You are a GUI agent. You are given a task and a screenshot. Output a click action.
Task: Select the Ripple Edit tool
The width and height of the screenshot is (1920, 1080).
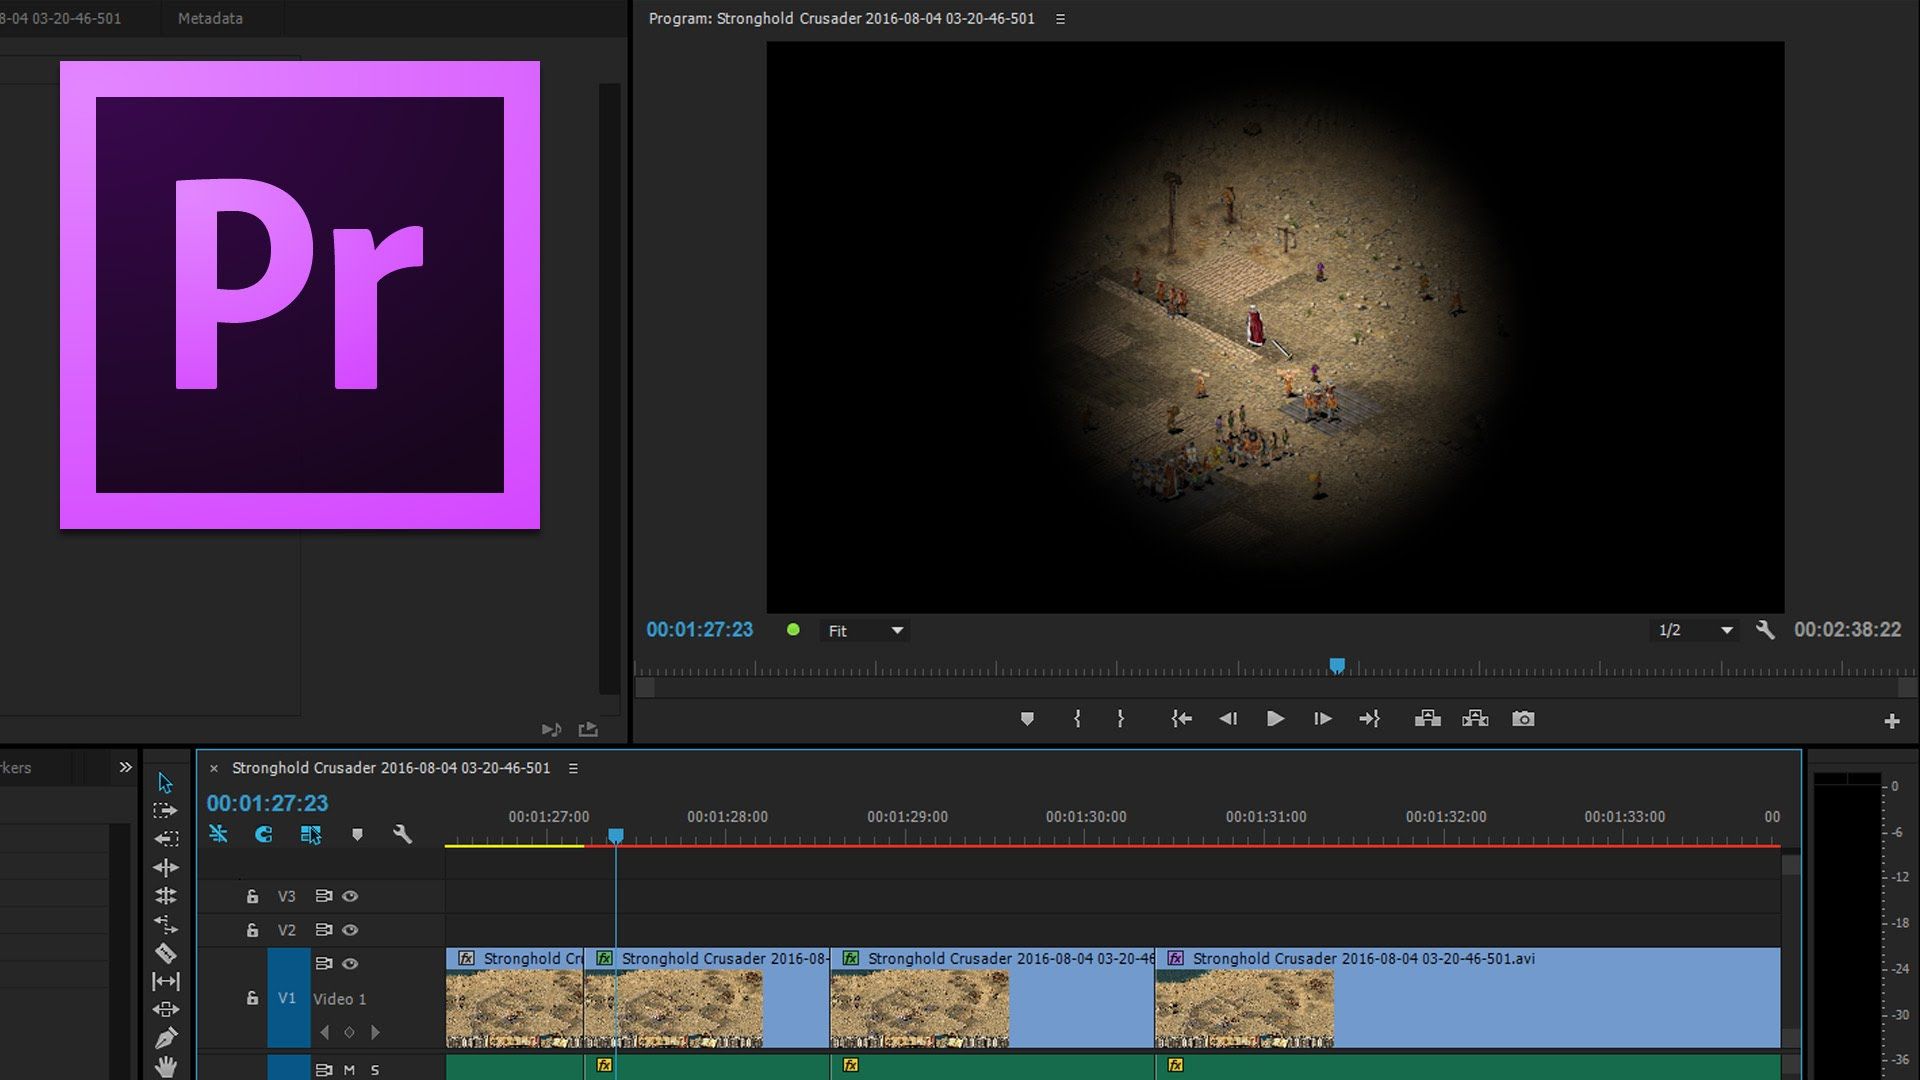(166, 867)
